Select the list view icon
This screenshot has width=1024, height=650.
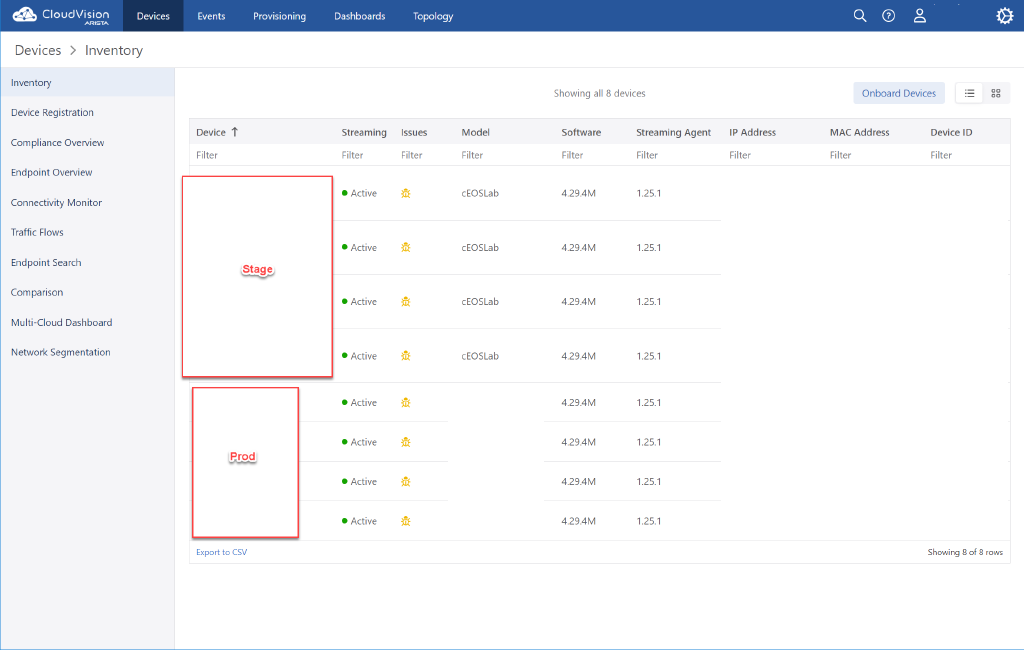968,92
